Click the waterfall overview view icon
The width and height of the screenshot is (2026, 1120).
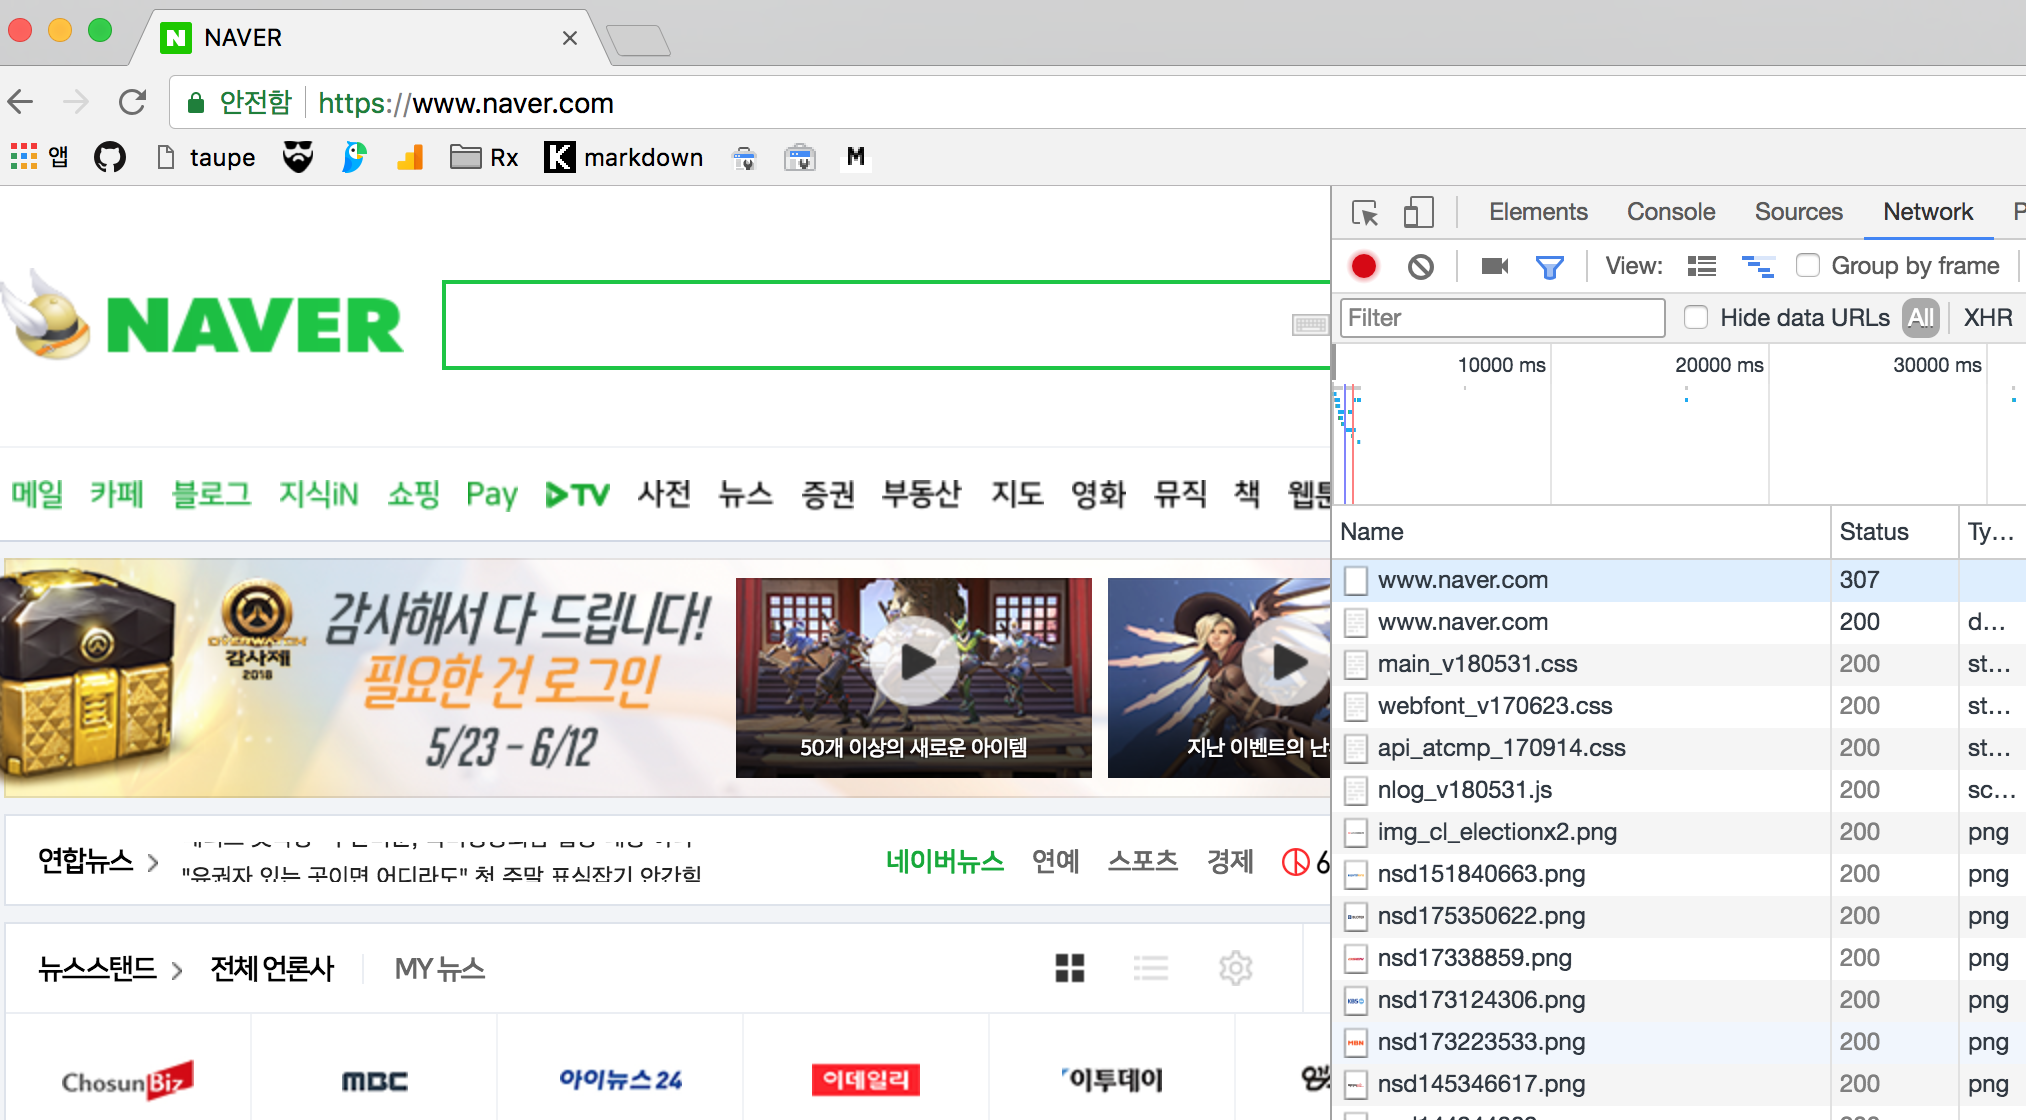click(x=1758, y=266)
